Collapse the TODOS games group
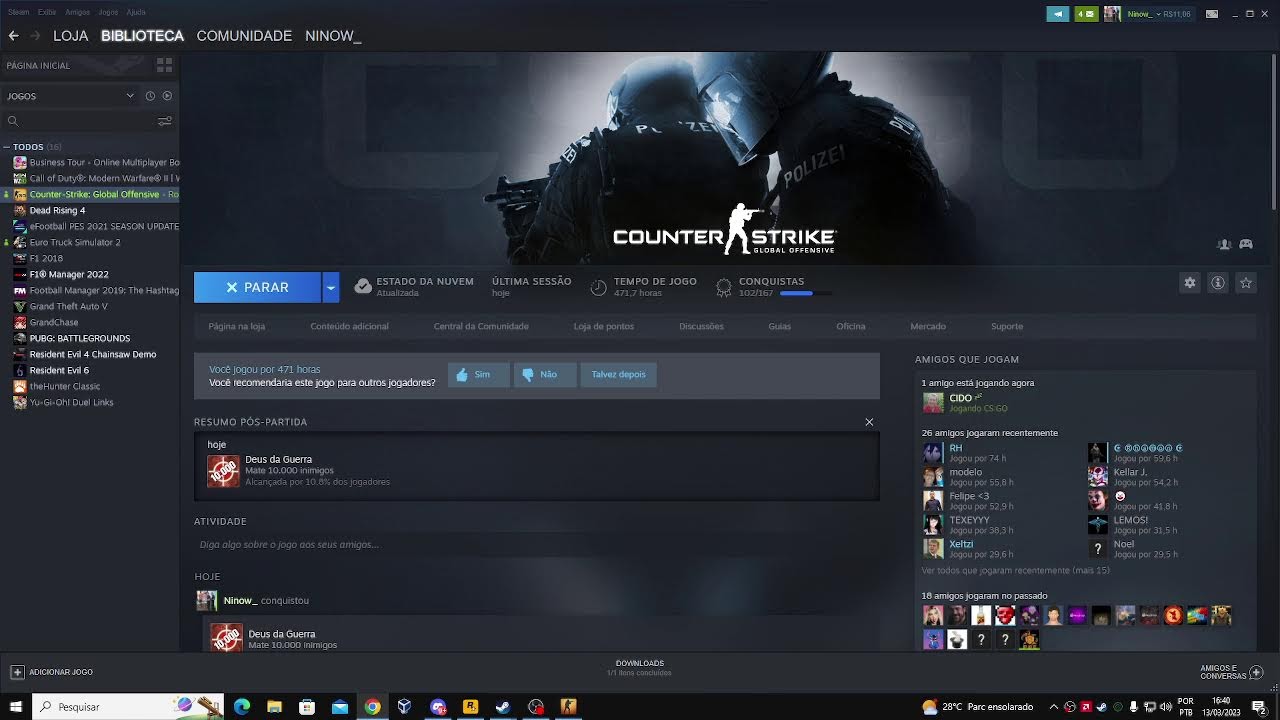The image size is (1280, 720). click(x=6, y=147)
